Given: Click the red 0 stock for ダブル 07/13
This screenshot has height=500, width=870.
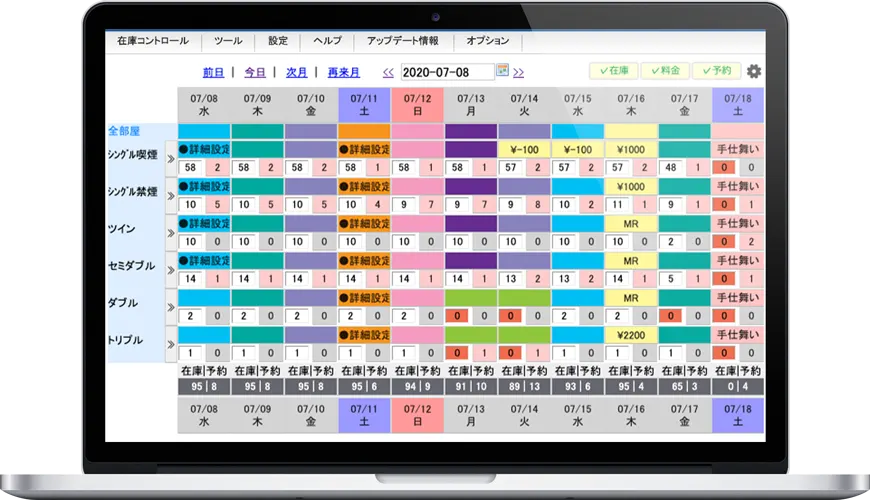Looking at the screenshot, I should (x=457, y=316).
